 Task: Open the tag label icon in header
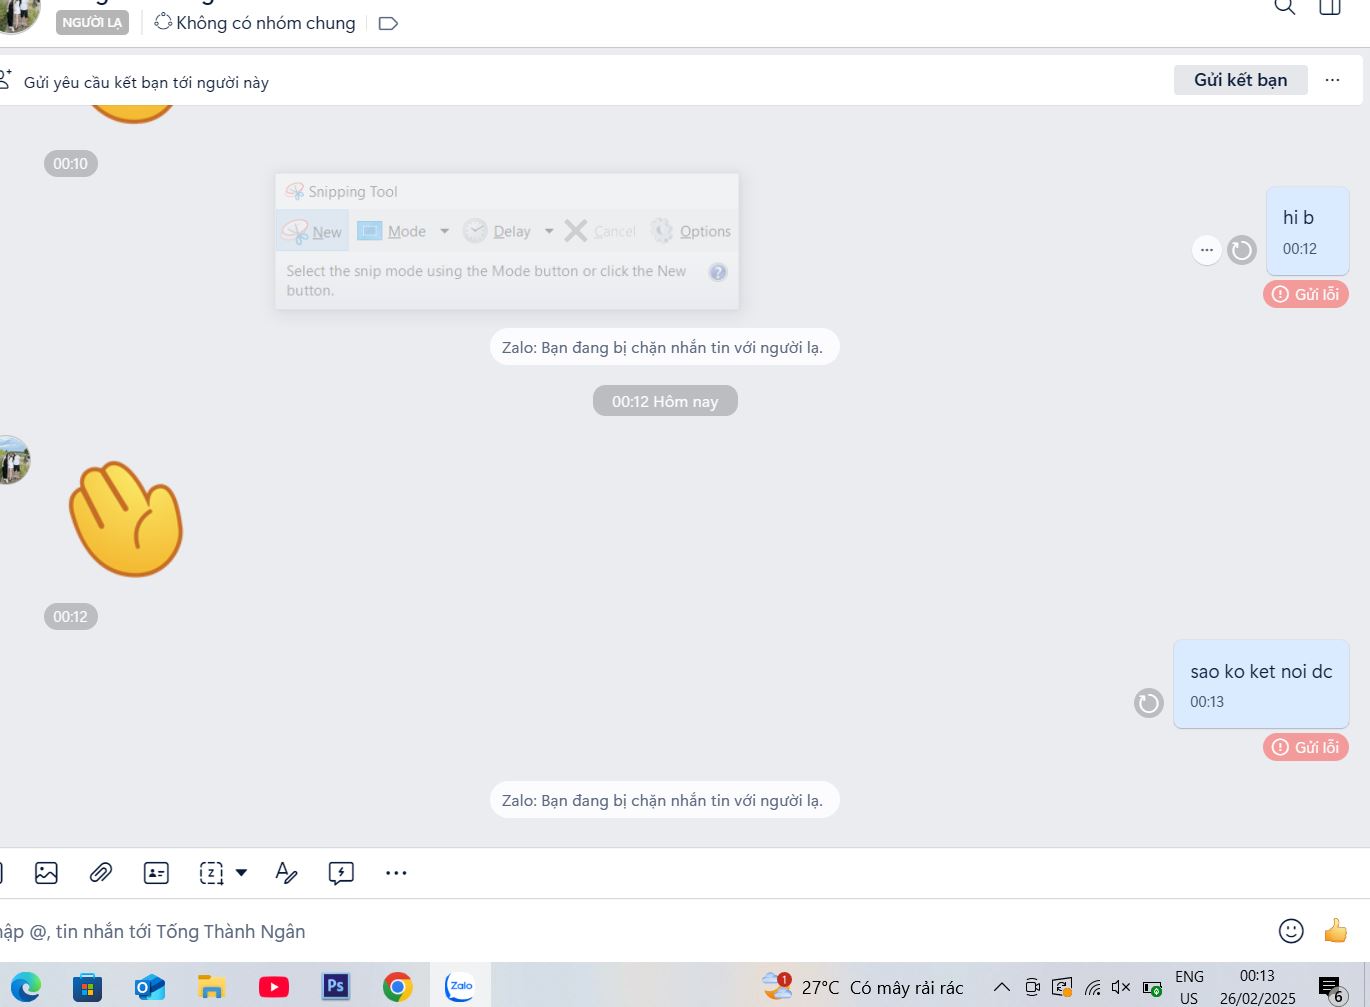388,23
